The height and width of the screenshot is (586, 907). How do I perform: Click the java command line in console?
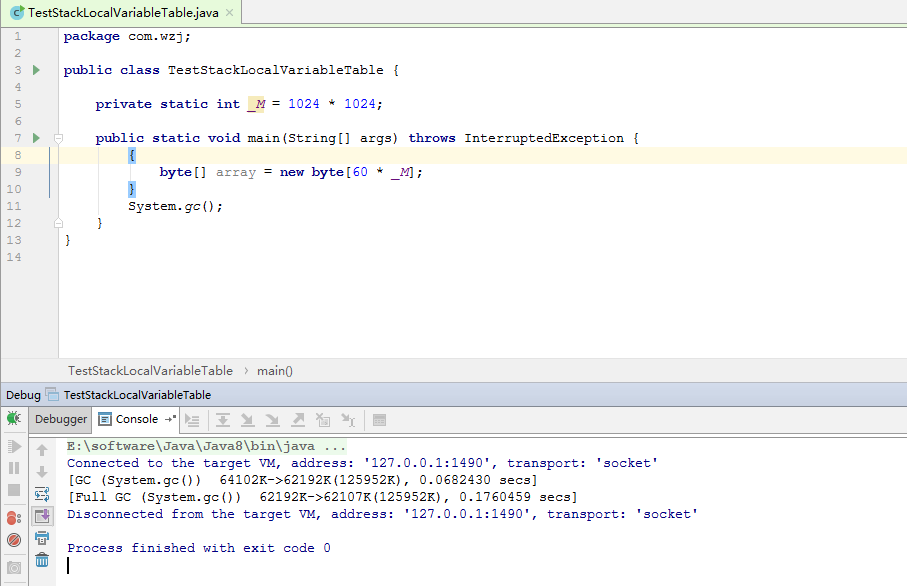click(x=207, y=446)
